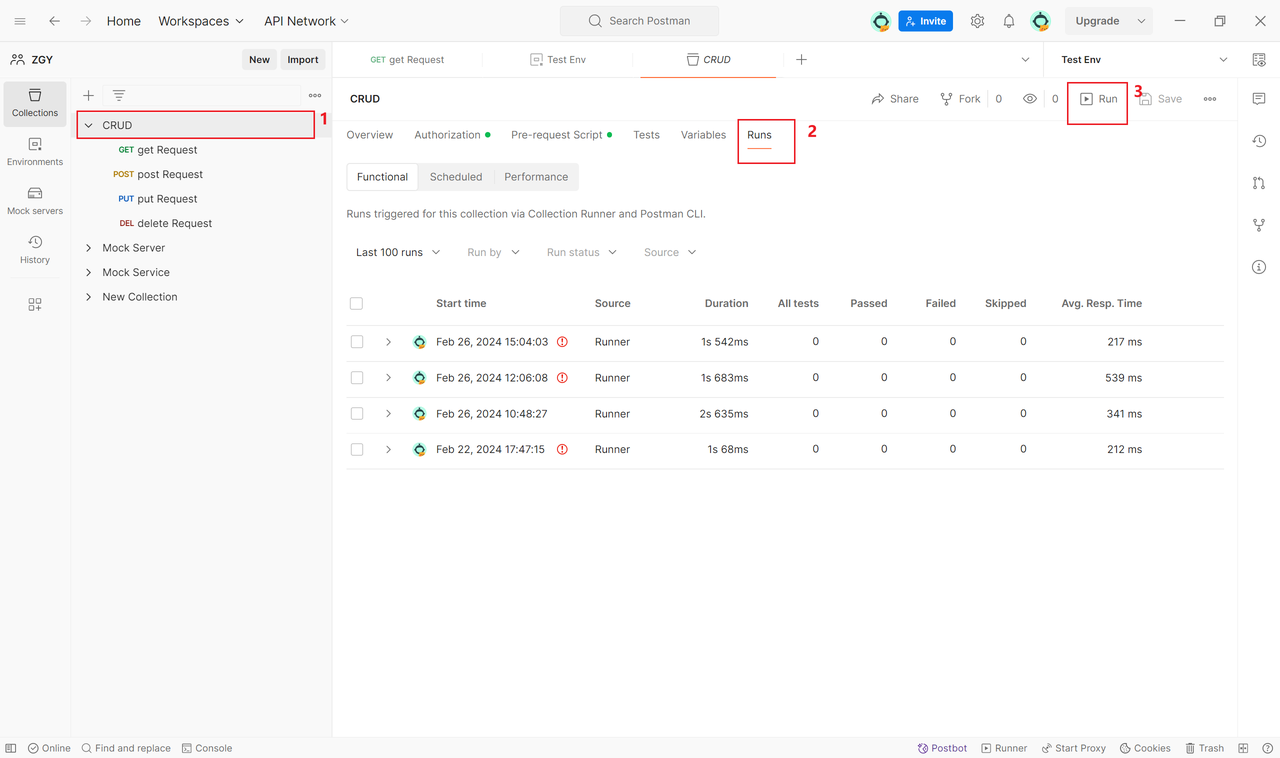The height and width of the screenshot is (758, 1280).
Task: Expand the Mock Server collection
Action: coord(88,248)
